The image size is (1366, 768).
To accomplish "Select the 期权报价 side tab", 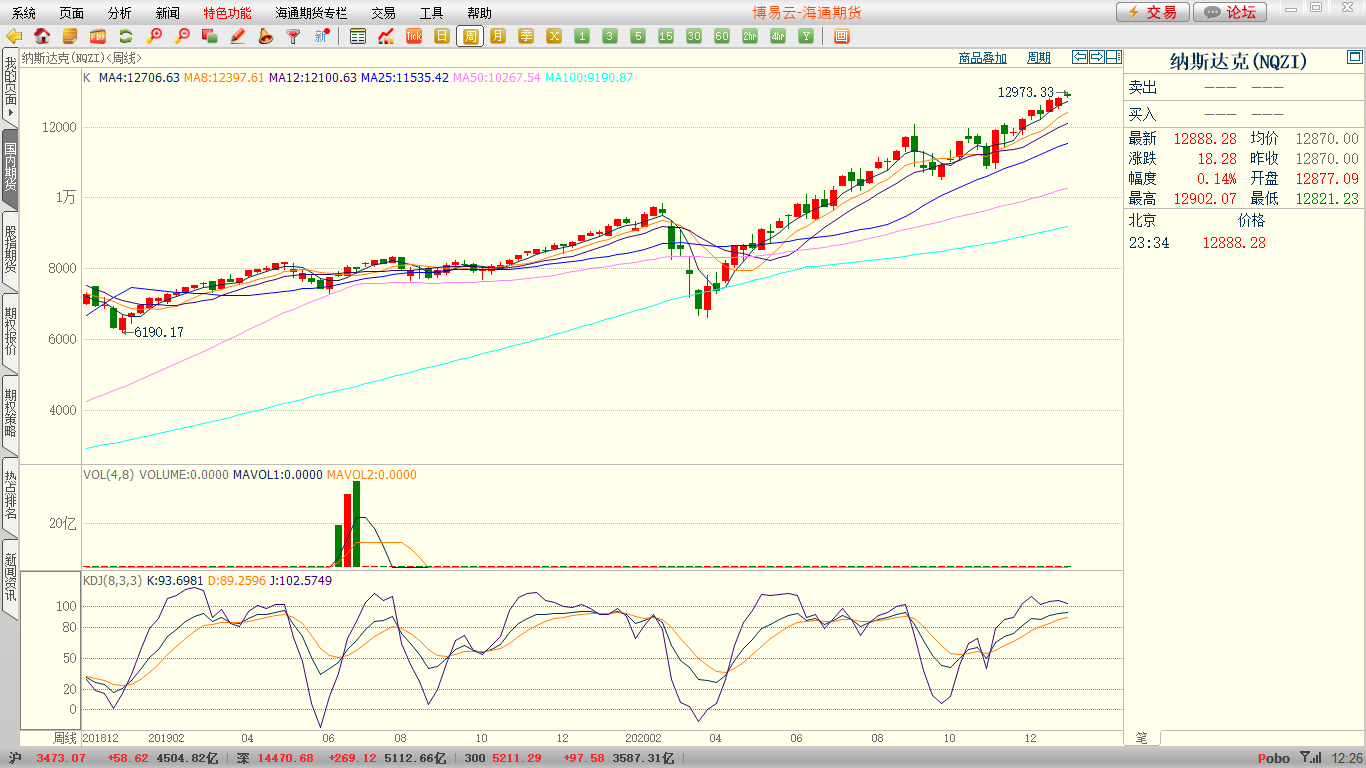I will [x=10, y=331].
